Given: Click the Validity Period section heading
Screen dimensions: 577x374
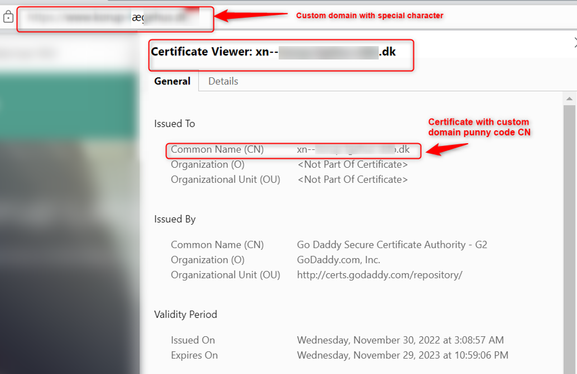Looking at the screenshot, I should pos(185,315).
